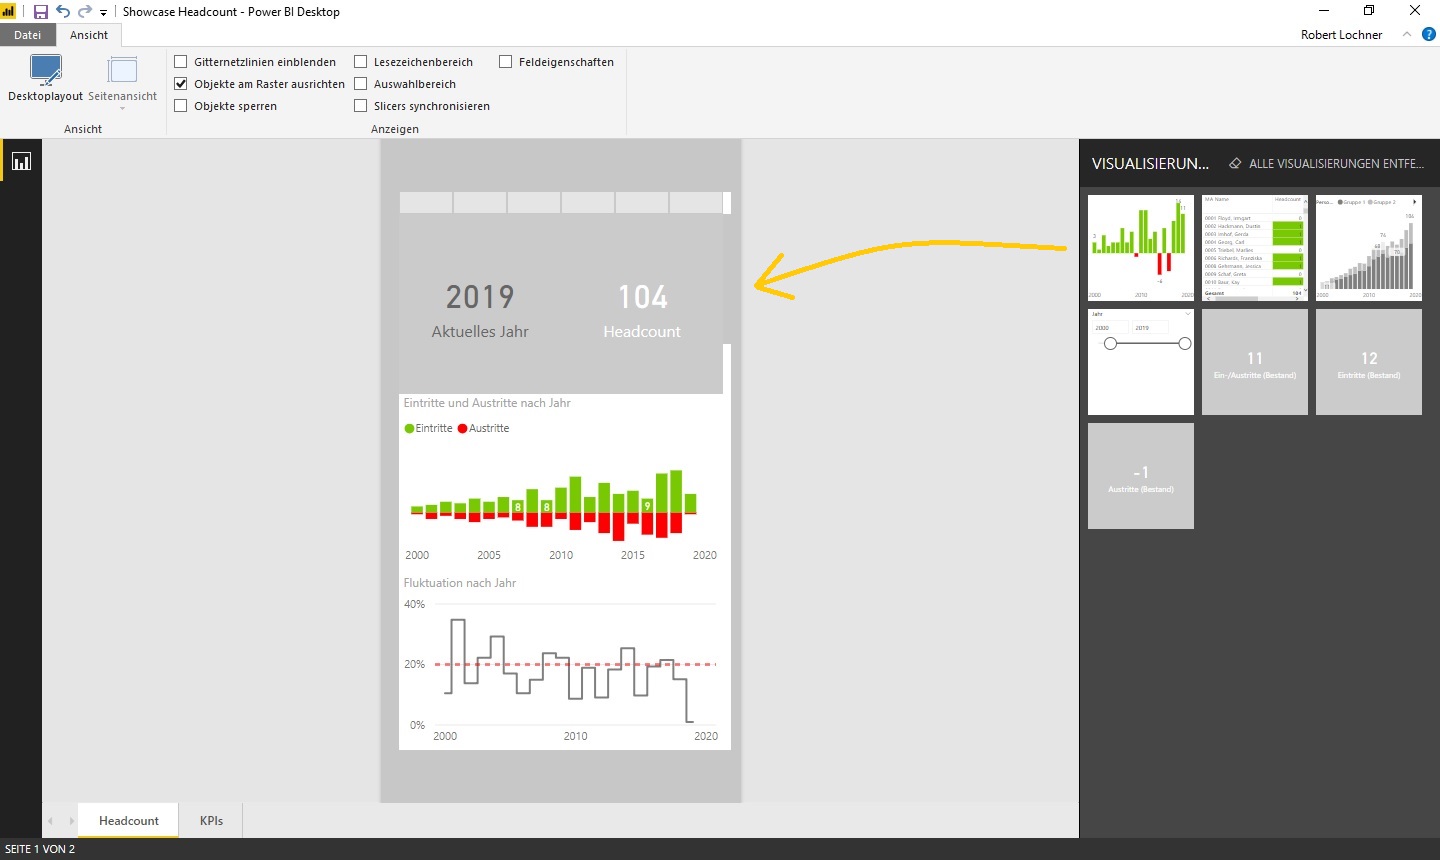Click the Power BI logo icon

[9, 12]
